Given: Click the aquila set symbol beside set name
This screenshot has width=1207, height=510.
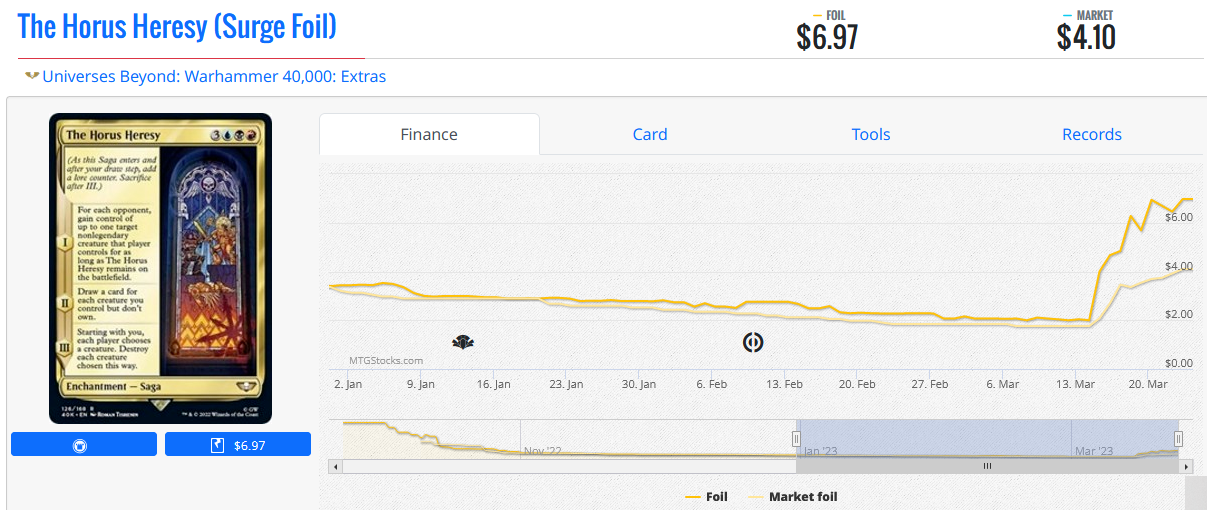Looking at the screenshot, I should pyautogui.click(x=32, y=76).
